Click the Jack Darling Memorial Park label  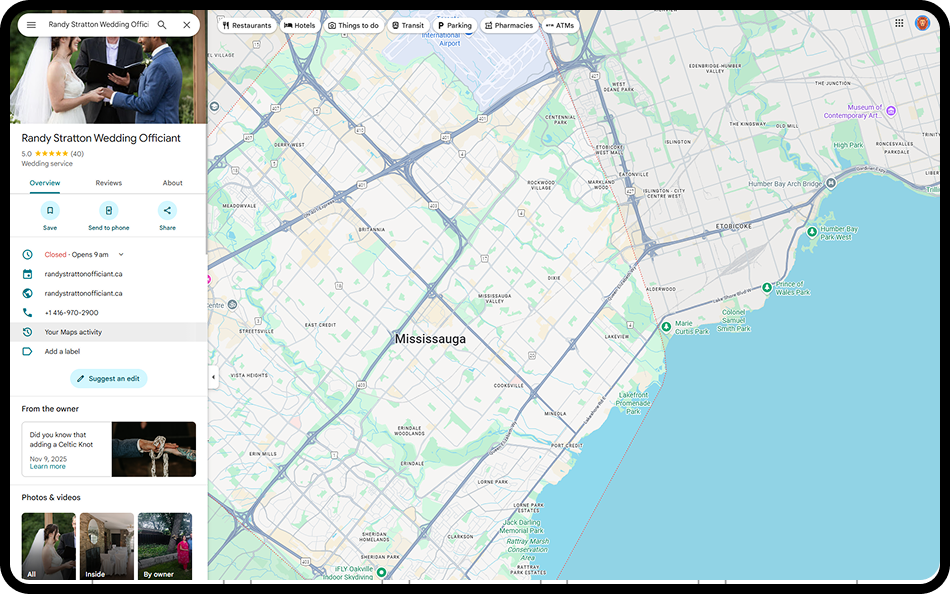pos(521,527)
